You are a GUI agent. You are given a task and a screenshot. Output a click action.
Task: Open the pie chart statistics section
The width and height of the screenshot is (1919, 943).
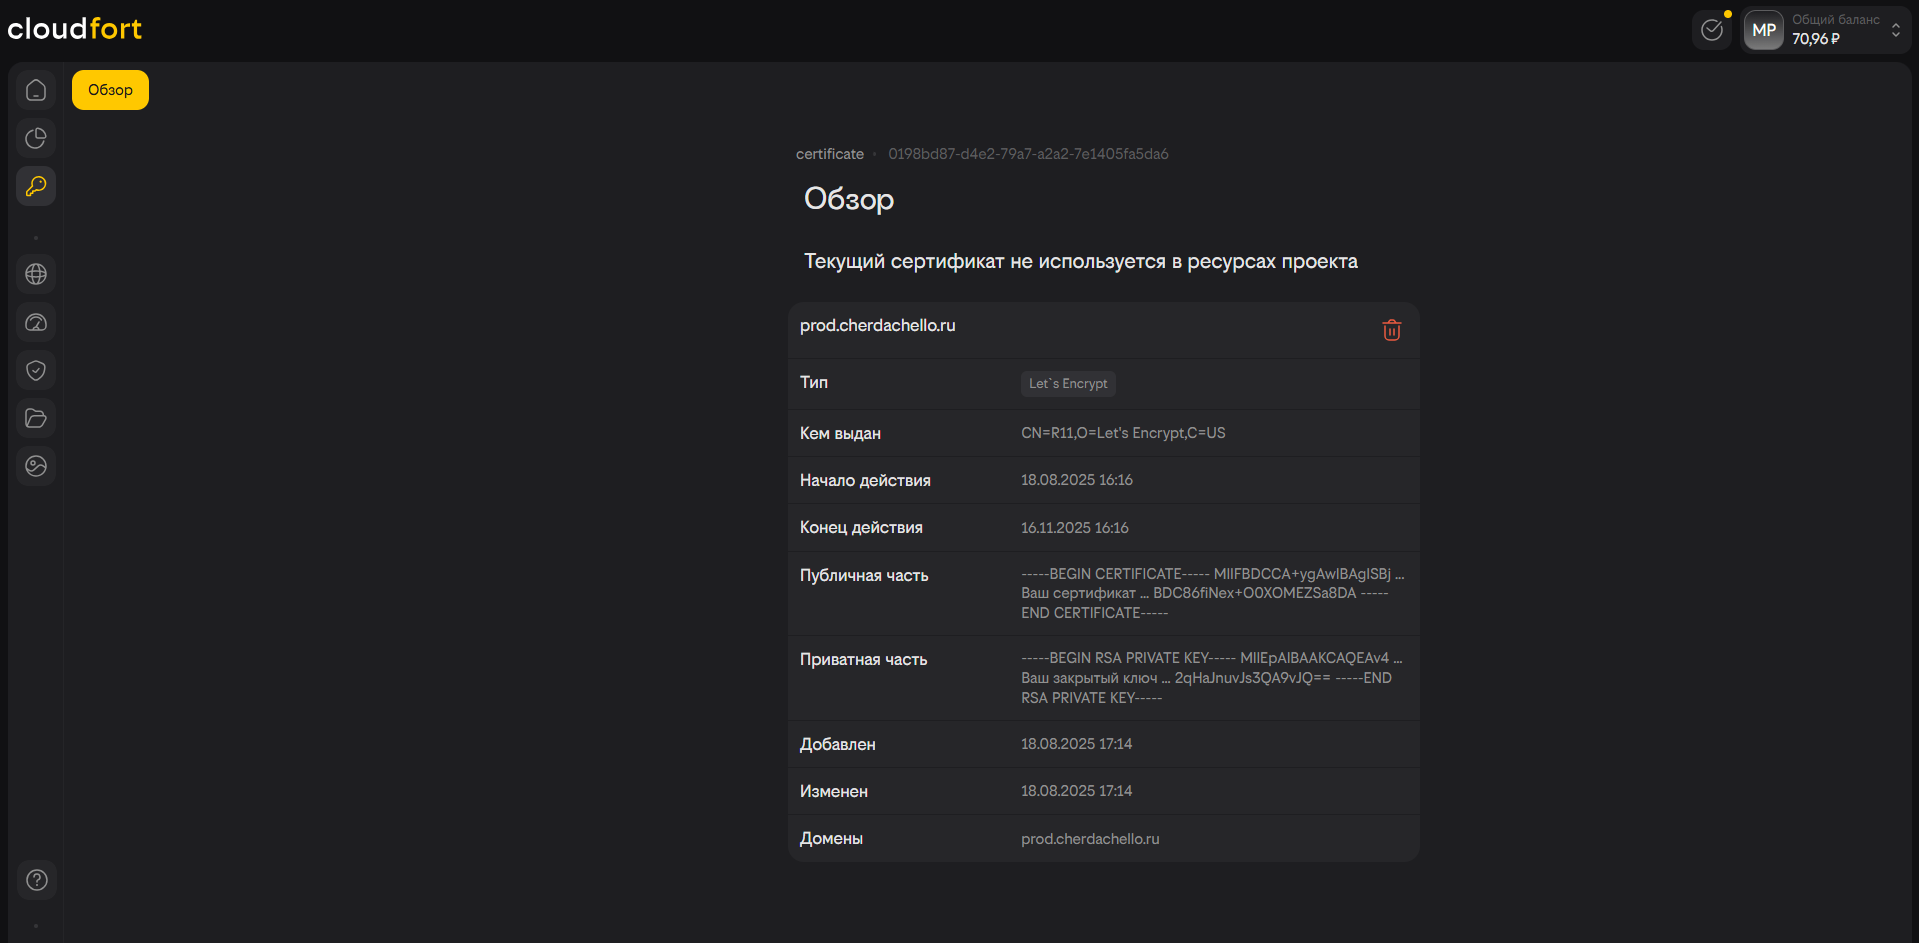pyautogui.click(x=36, y=138)
